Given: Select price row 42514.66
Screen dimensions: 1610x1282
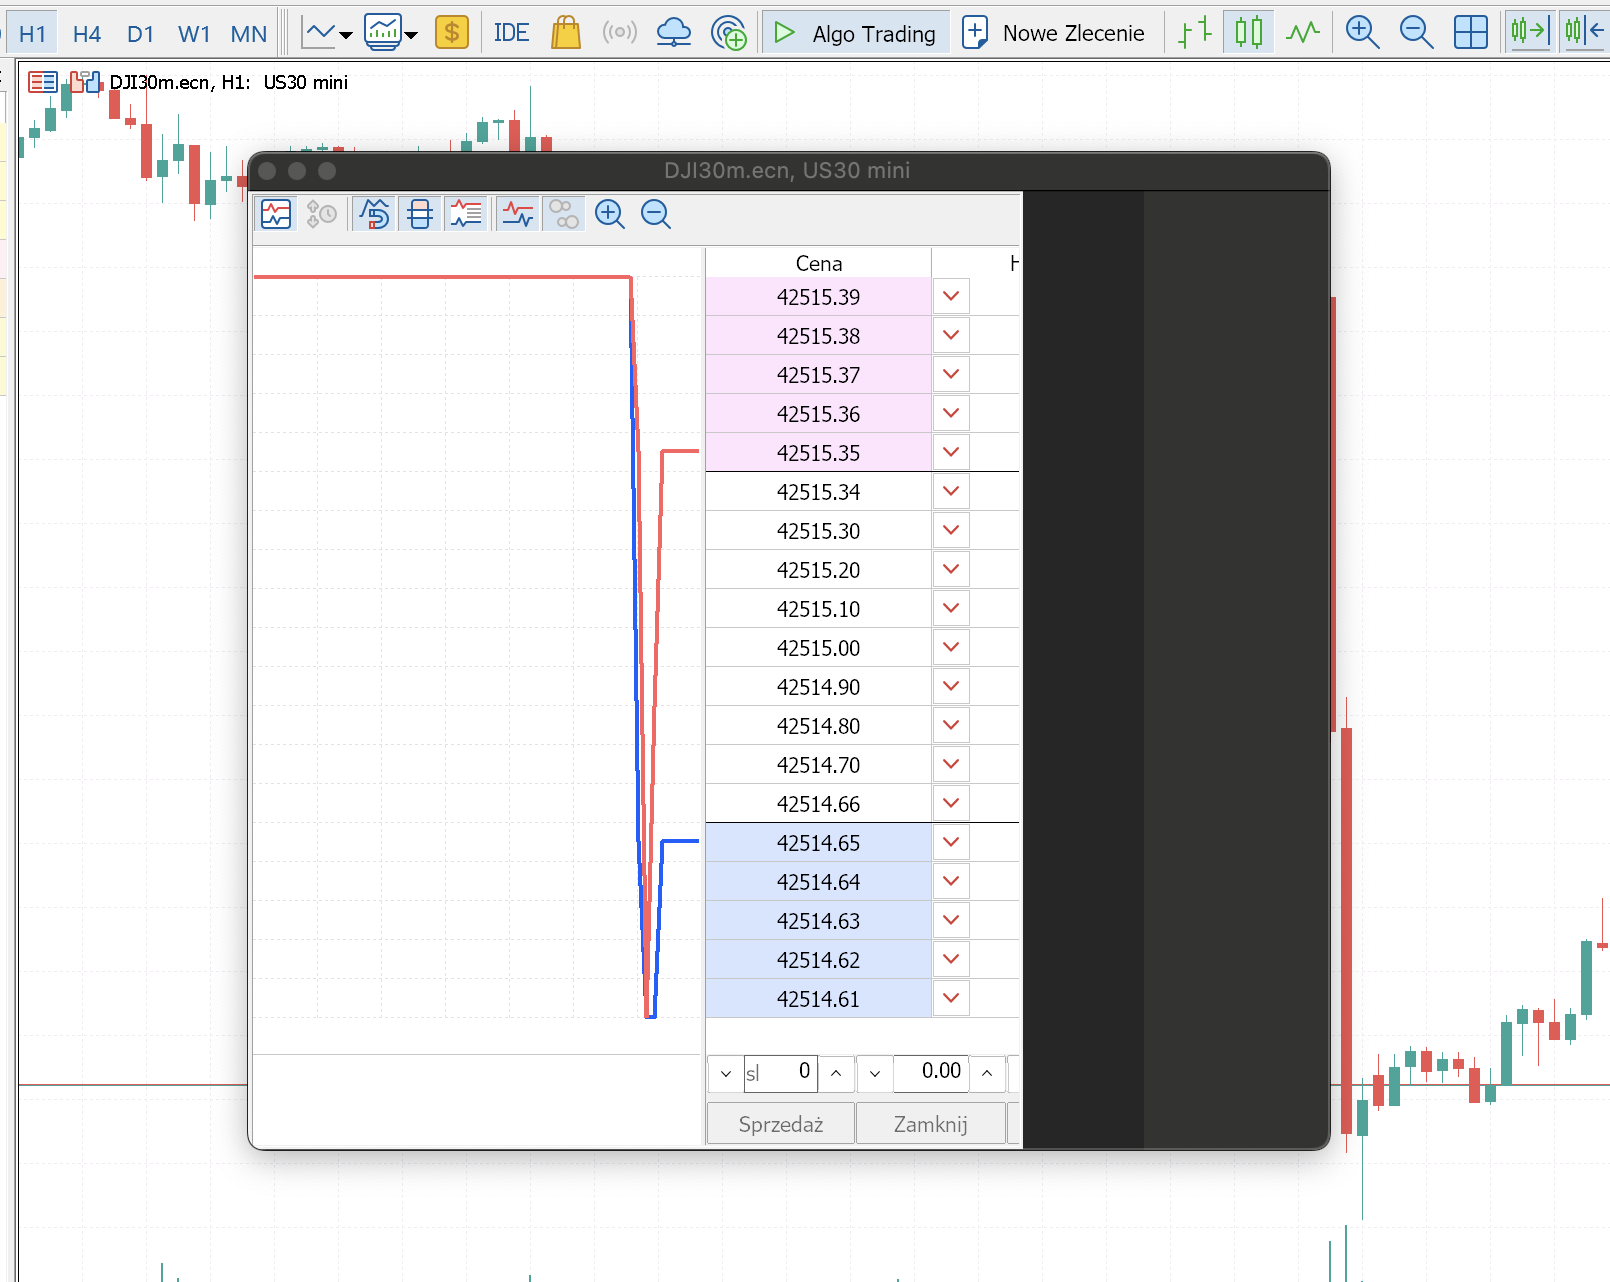Looking at the screenshot, I should [x=818, y=804].
